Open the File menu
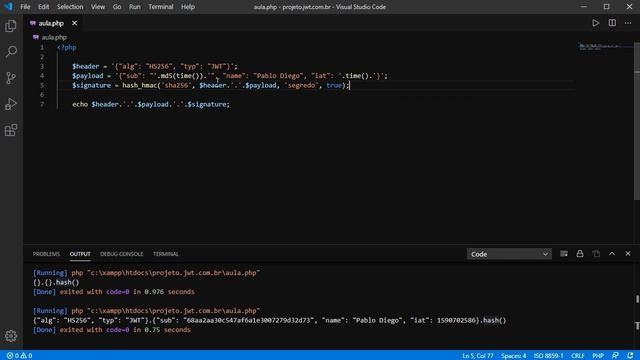The image size is (640, 360). pyautogui.click(x=25, y=7)
